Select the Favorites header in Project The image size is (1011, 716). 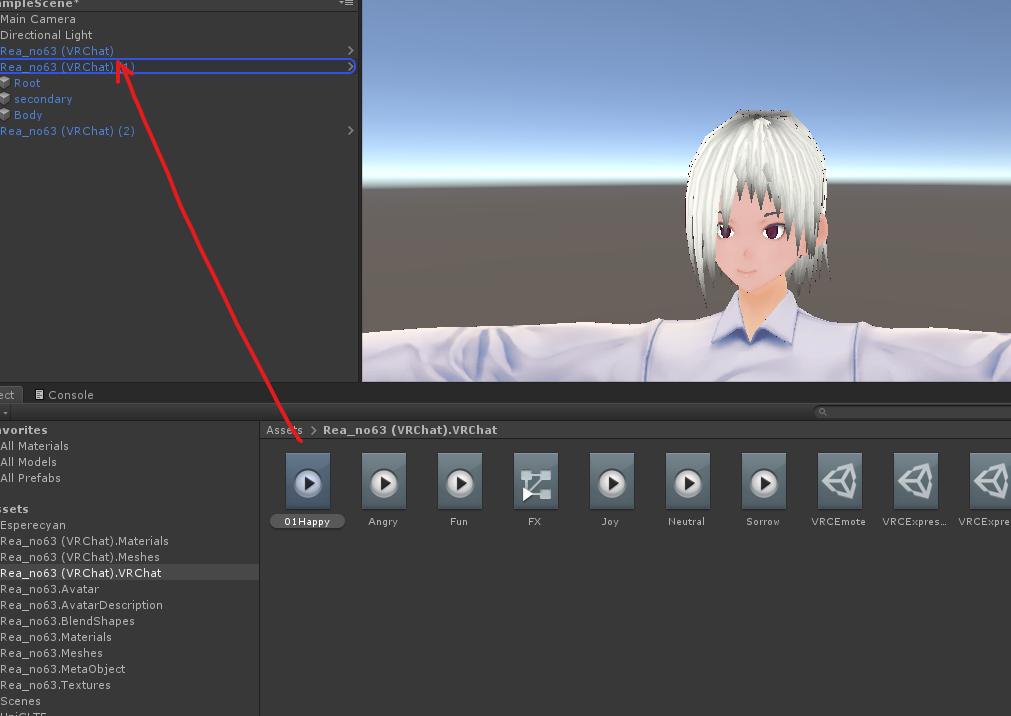[24, 430]
